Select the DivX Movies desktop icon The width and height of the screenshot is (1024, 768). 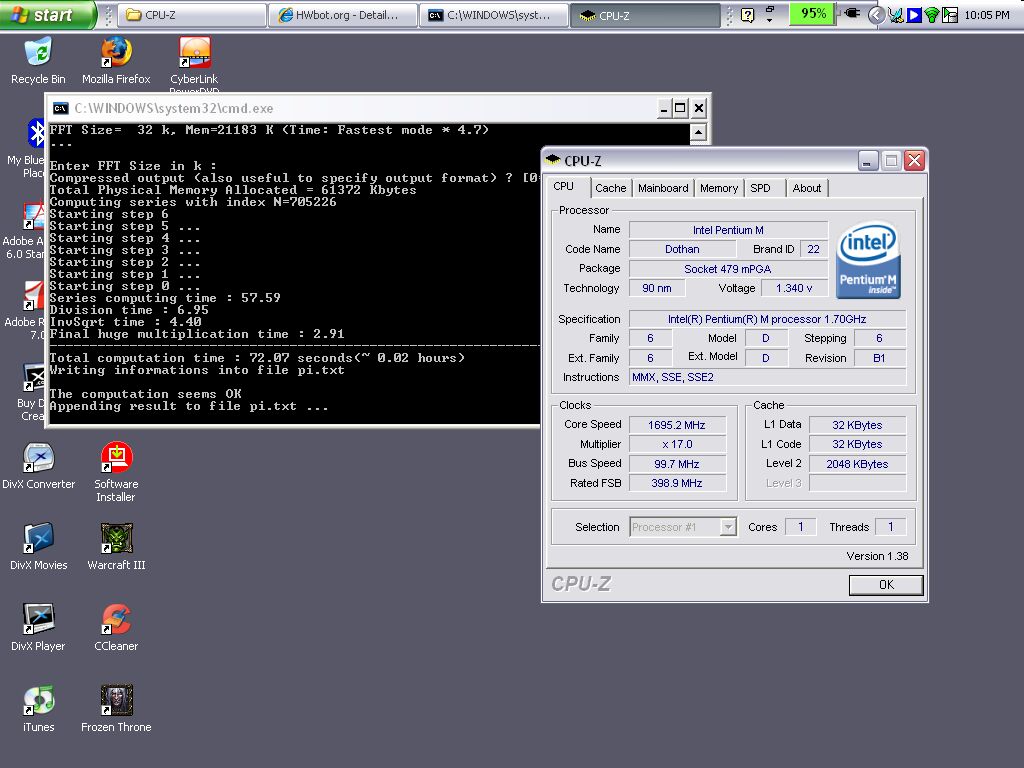(39, 547)
